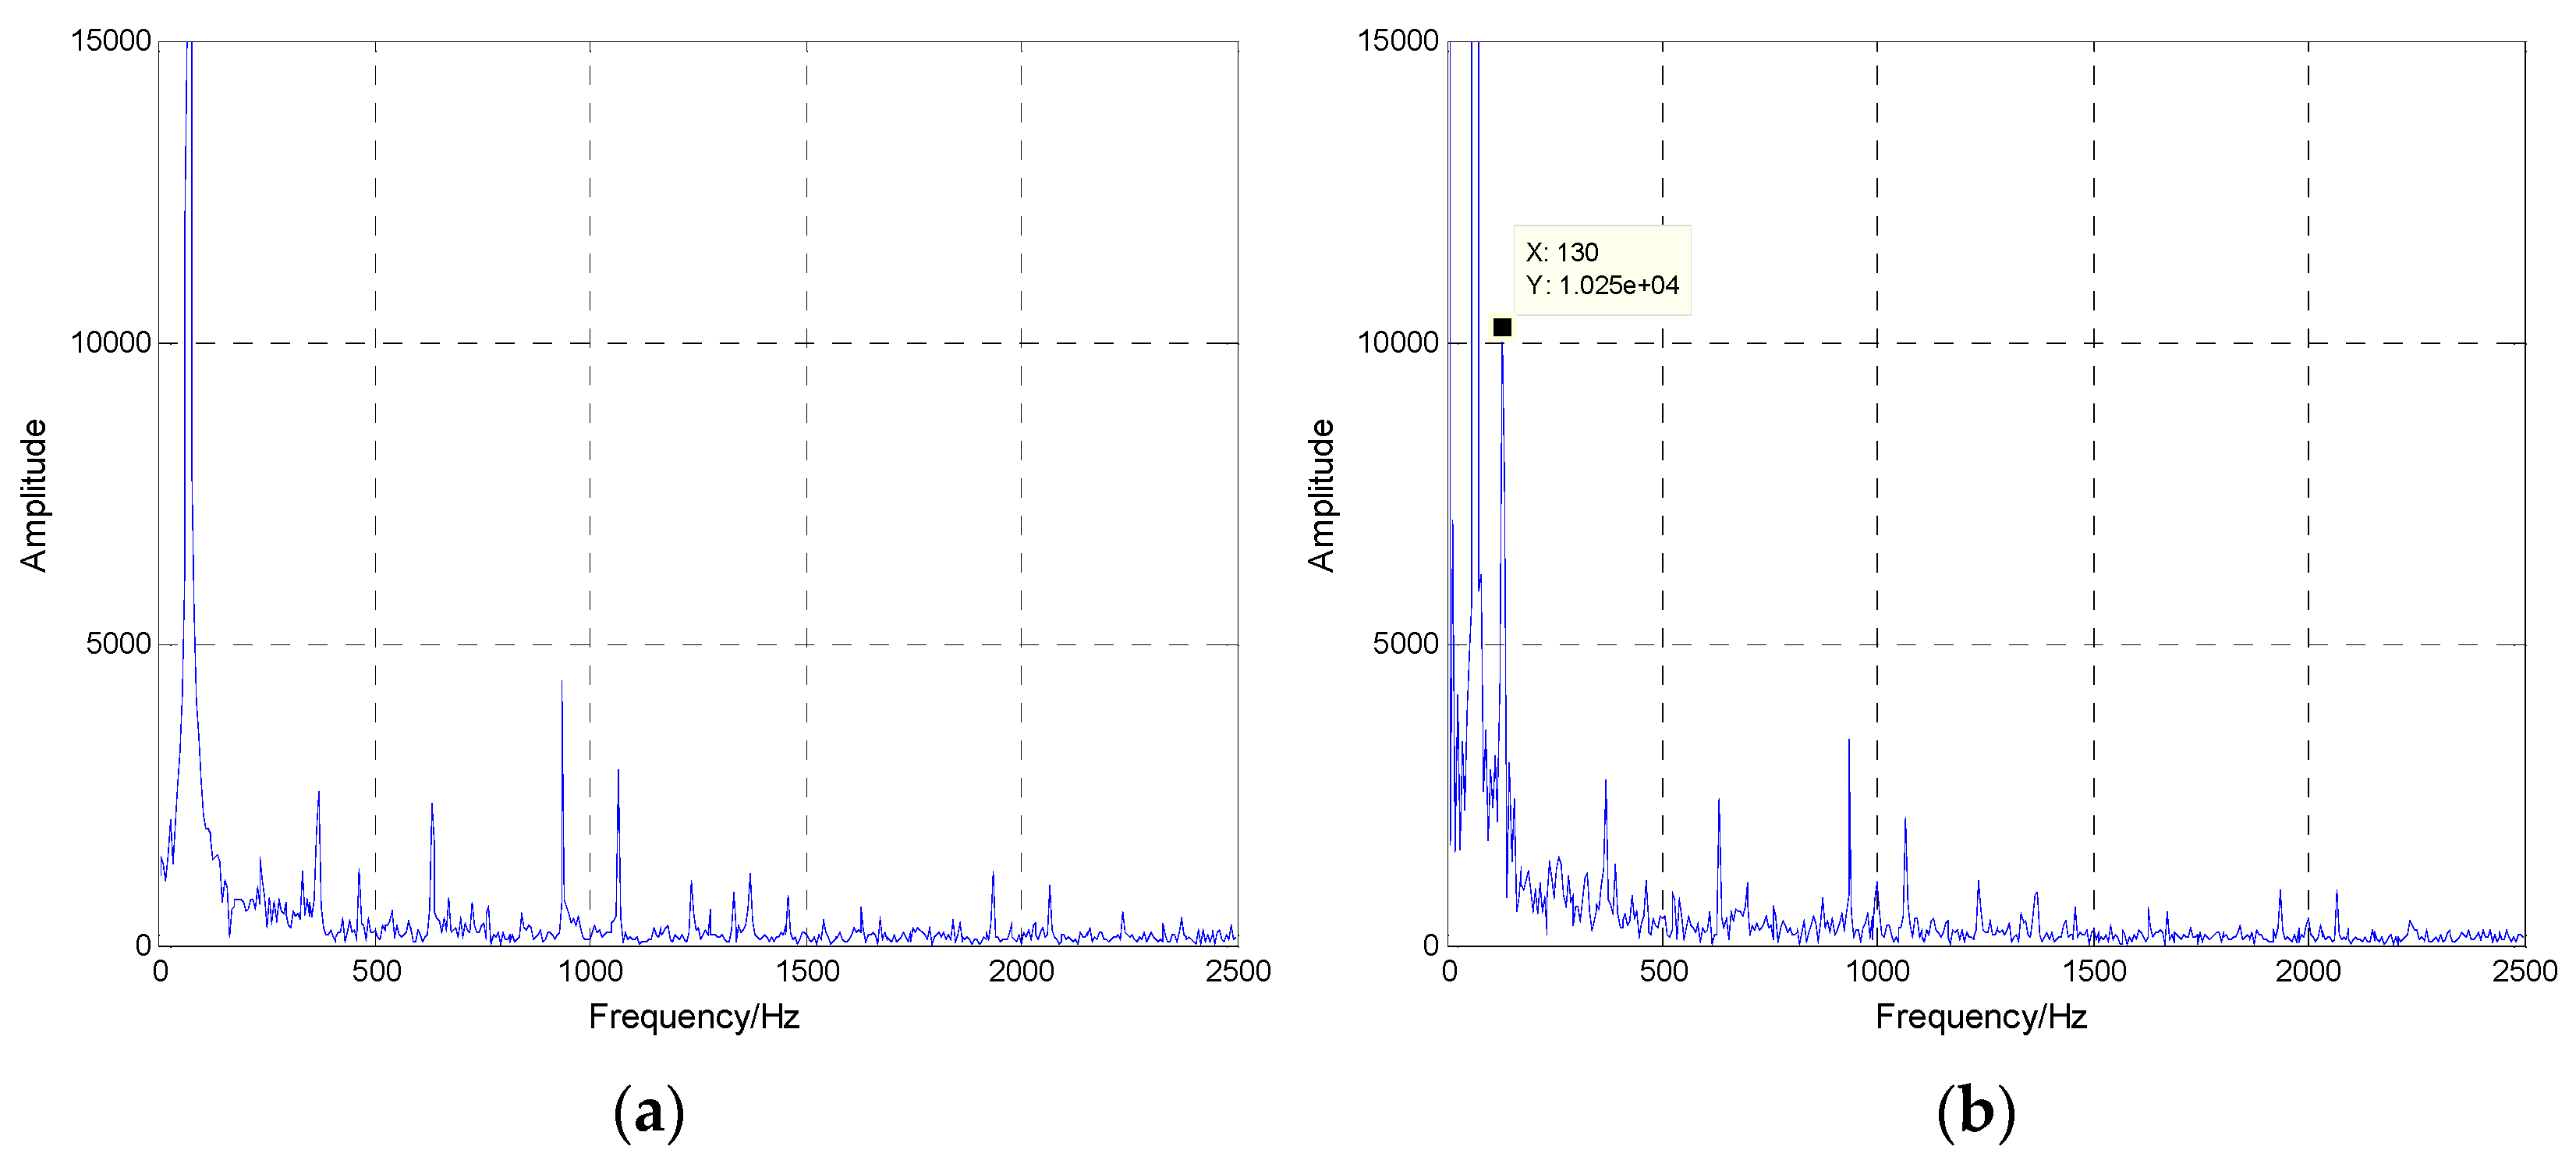2576x1157 pixels.
Task: Click the 1000 x-axis tick label in plot (a)
Action: (590, 971)
